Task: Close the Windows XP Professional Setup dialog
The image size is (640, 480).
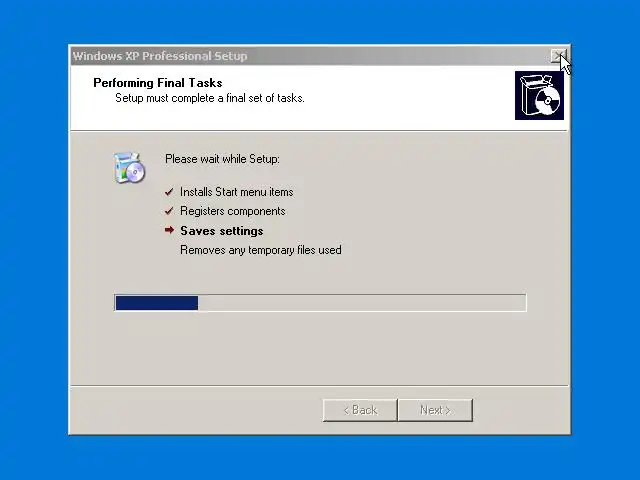Action: coord(558,56)
